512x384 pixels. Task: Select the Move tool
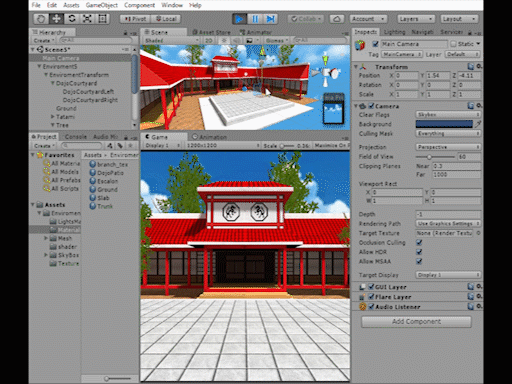(56, 19)
